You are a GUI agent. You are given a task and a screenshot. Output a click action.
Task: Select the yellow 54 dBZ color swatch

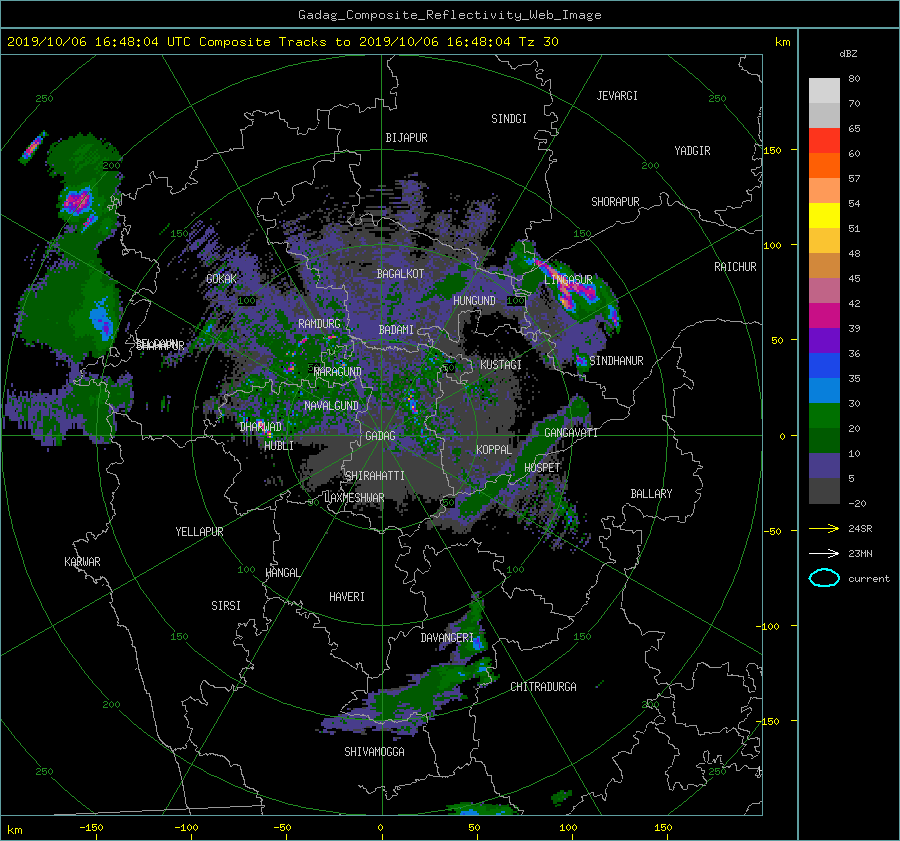[x=824, y=215]
